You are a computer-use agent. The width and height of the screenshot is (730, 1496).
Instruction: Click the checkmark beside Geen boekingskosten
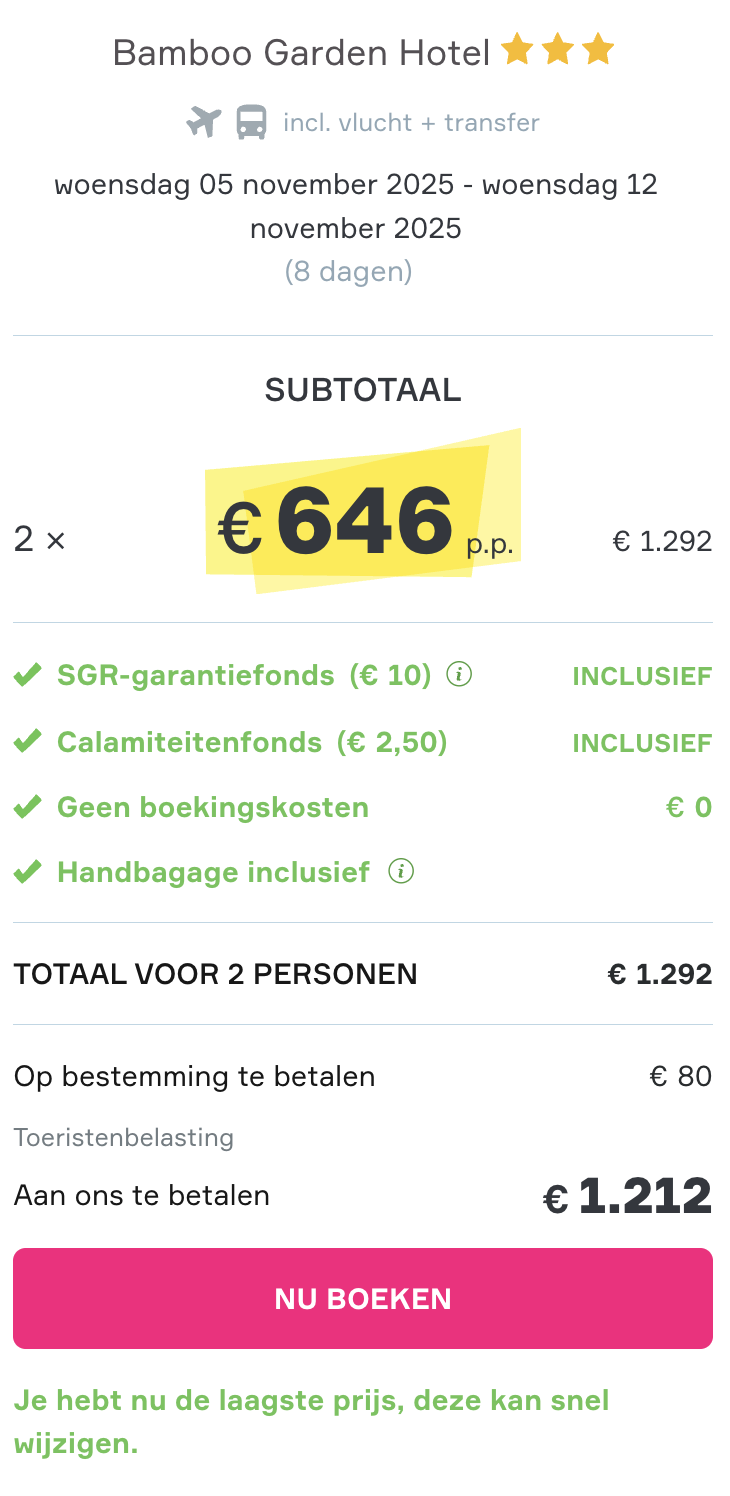pos(27,805)
